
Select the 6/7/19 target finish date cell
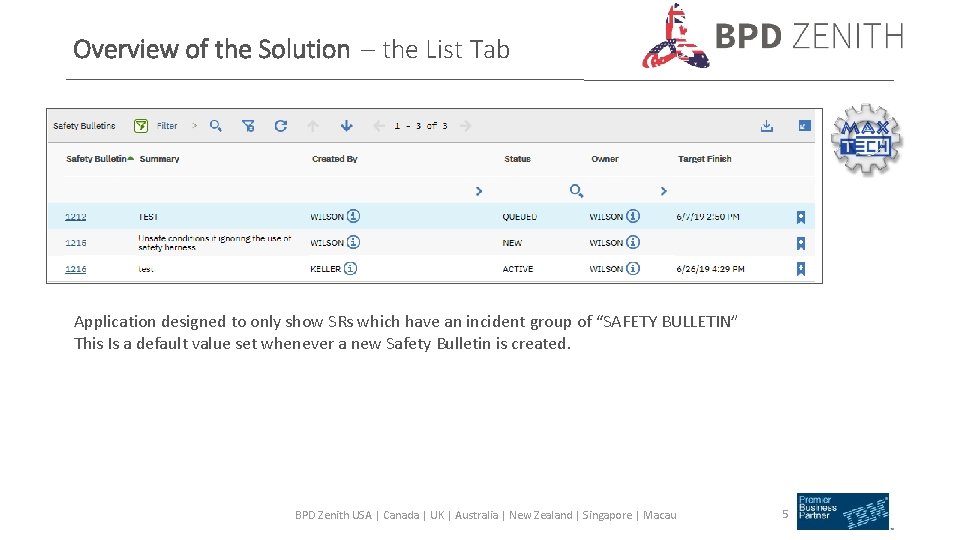click(x=708, y=217)
